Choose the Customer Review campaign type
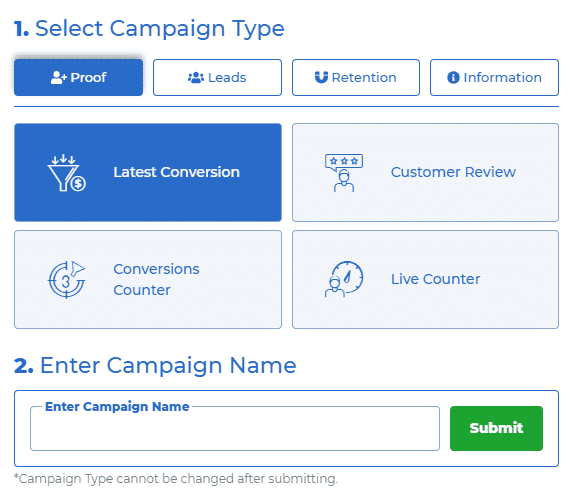 (x=425, y=172)
